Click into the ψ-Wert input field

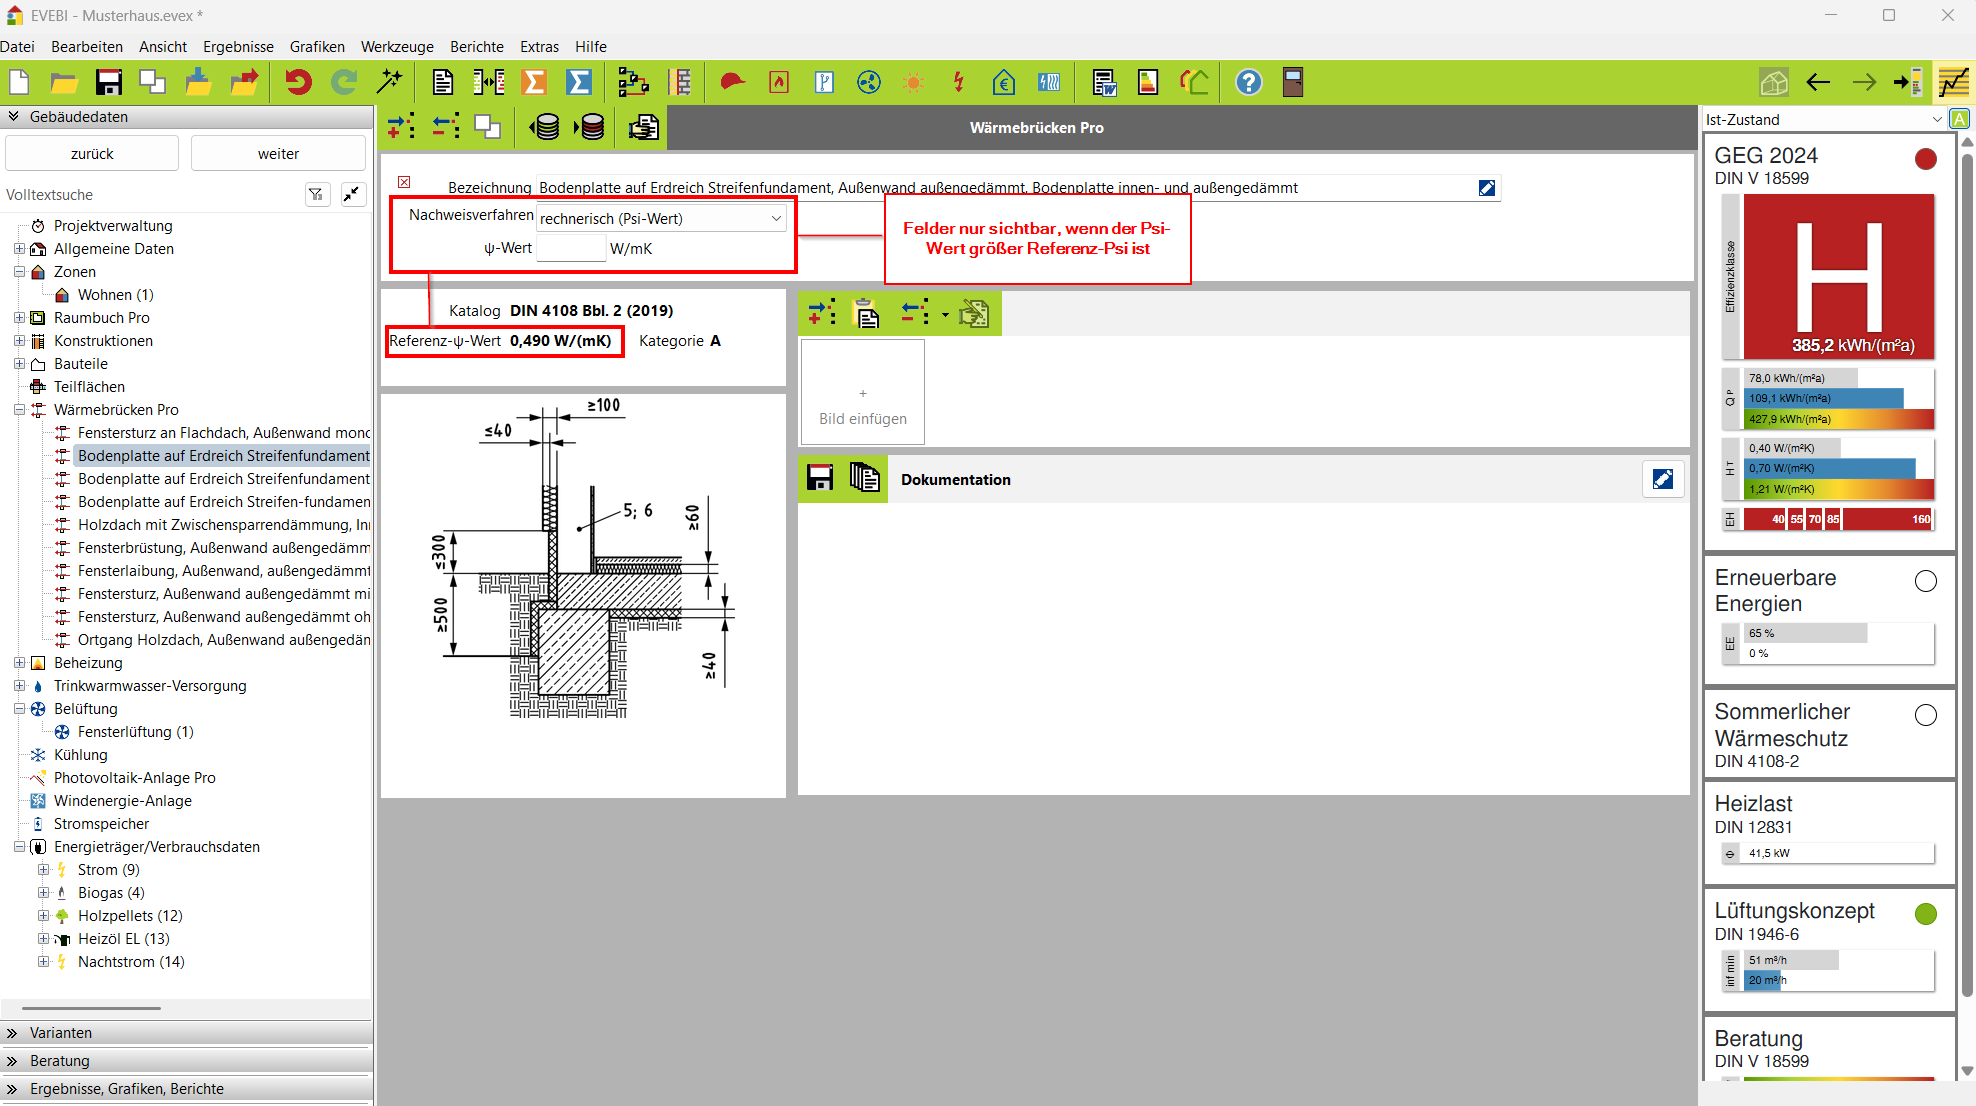[x=571, y=248]
